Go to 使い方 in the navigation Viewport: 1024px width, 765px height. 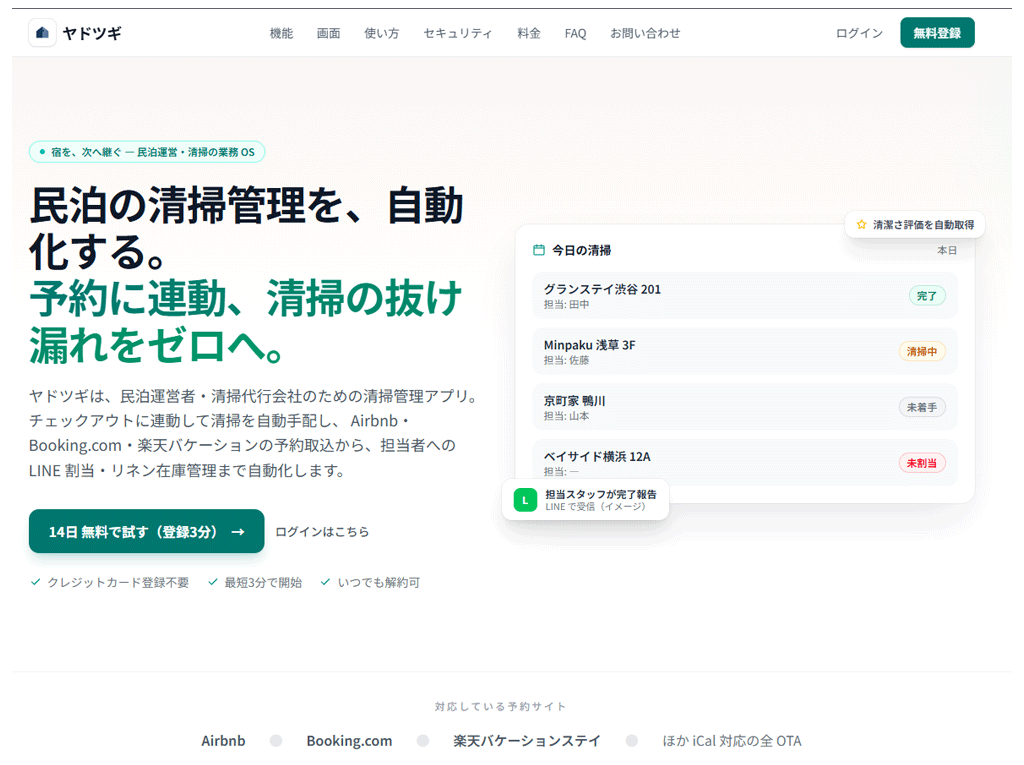click(381, 33)
